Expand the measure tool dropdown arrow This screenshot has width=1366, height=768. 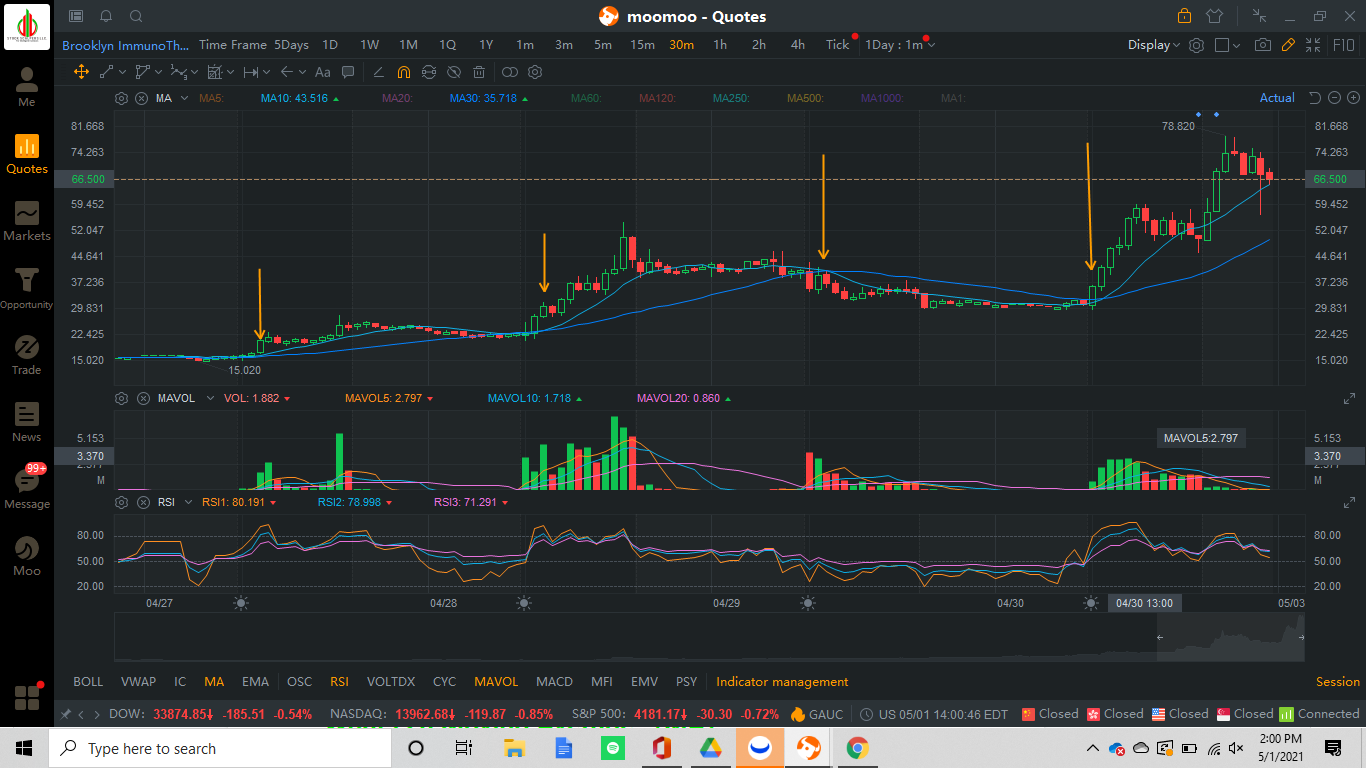pyautogui.click(x=264, y=72)
